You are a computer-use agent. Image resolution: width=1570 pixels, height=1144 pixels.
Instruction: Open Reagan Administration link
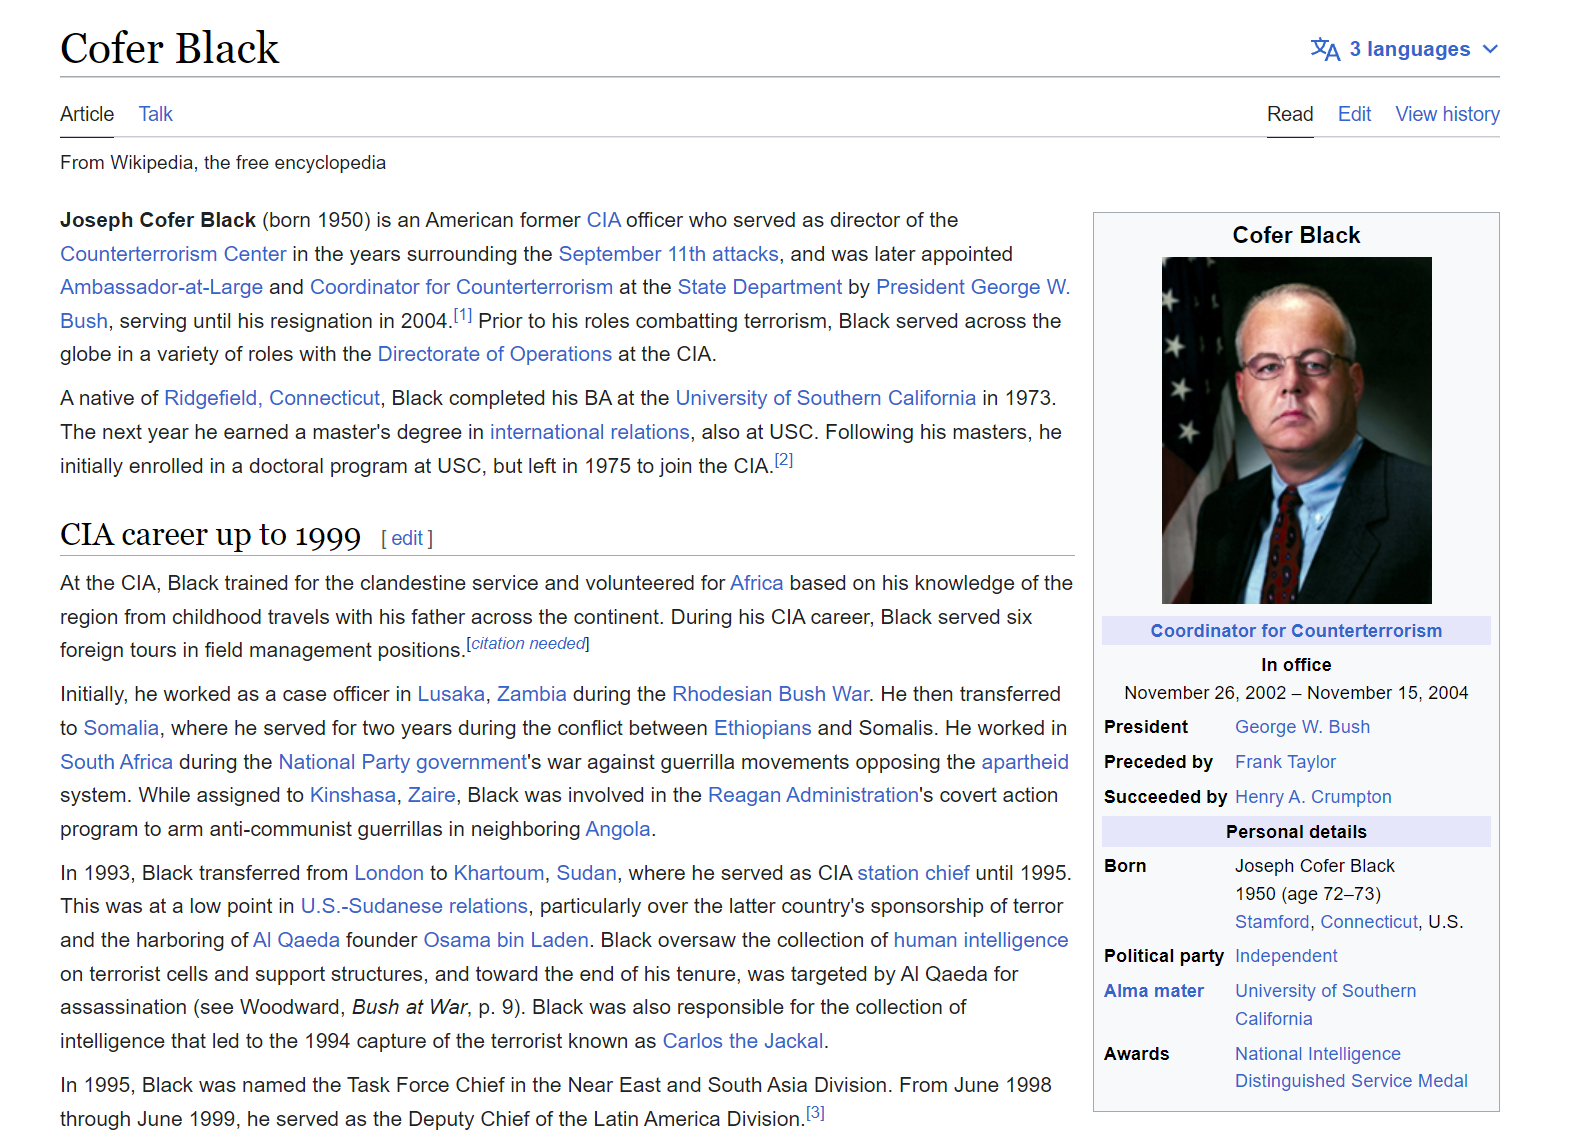813,795
